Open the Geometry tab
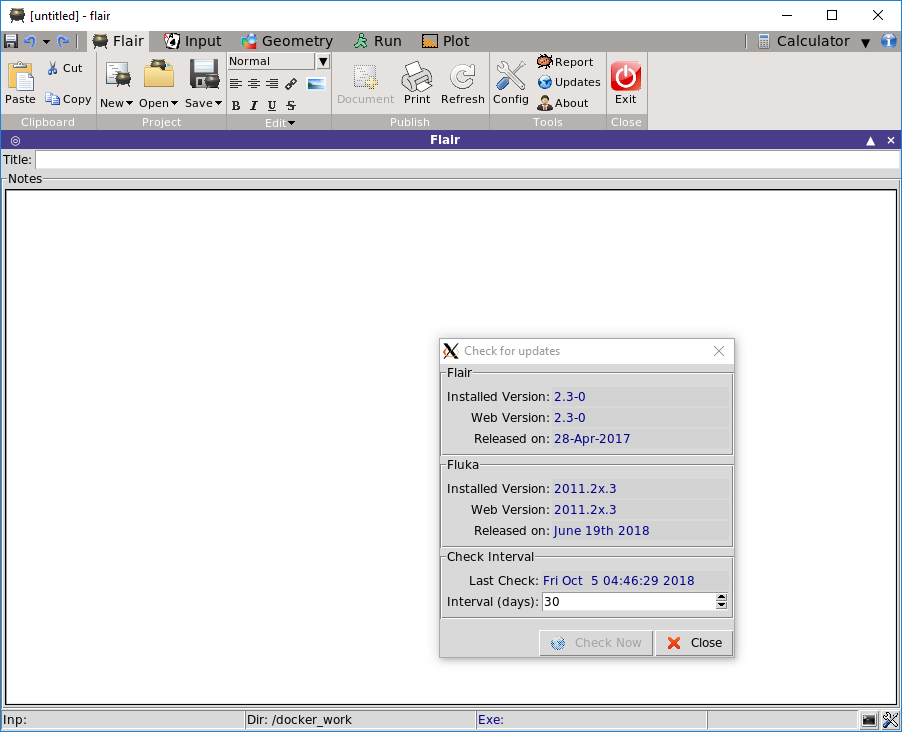 pos(286,41)
